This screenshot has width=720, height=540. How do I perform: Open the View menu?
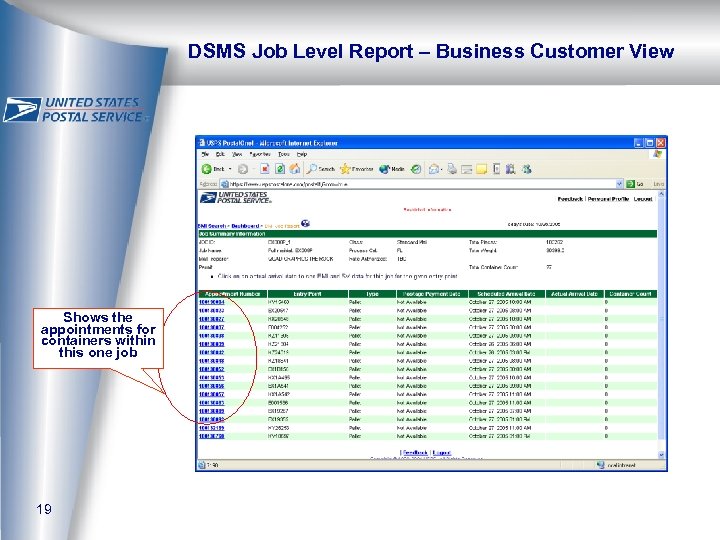(x=237, y=154)
